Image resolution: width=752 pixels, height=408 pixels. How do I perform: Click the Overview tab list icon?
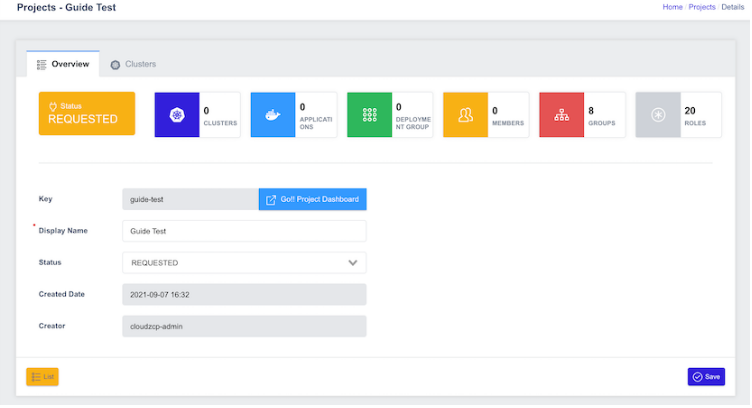coord(42,64)
